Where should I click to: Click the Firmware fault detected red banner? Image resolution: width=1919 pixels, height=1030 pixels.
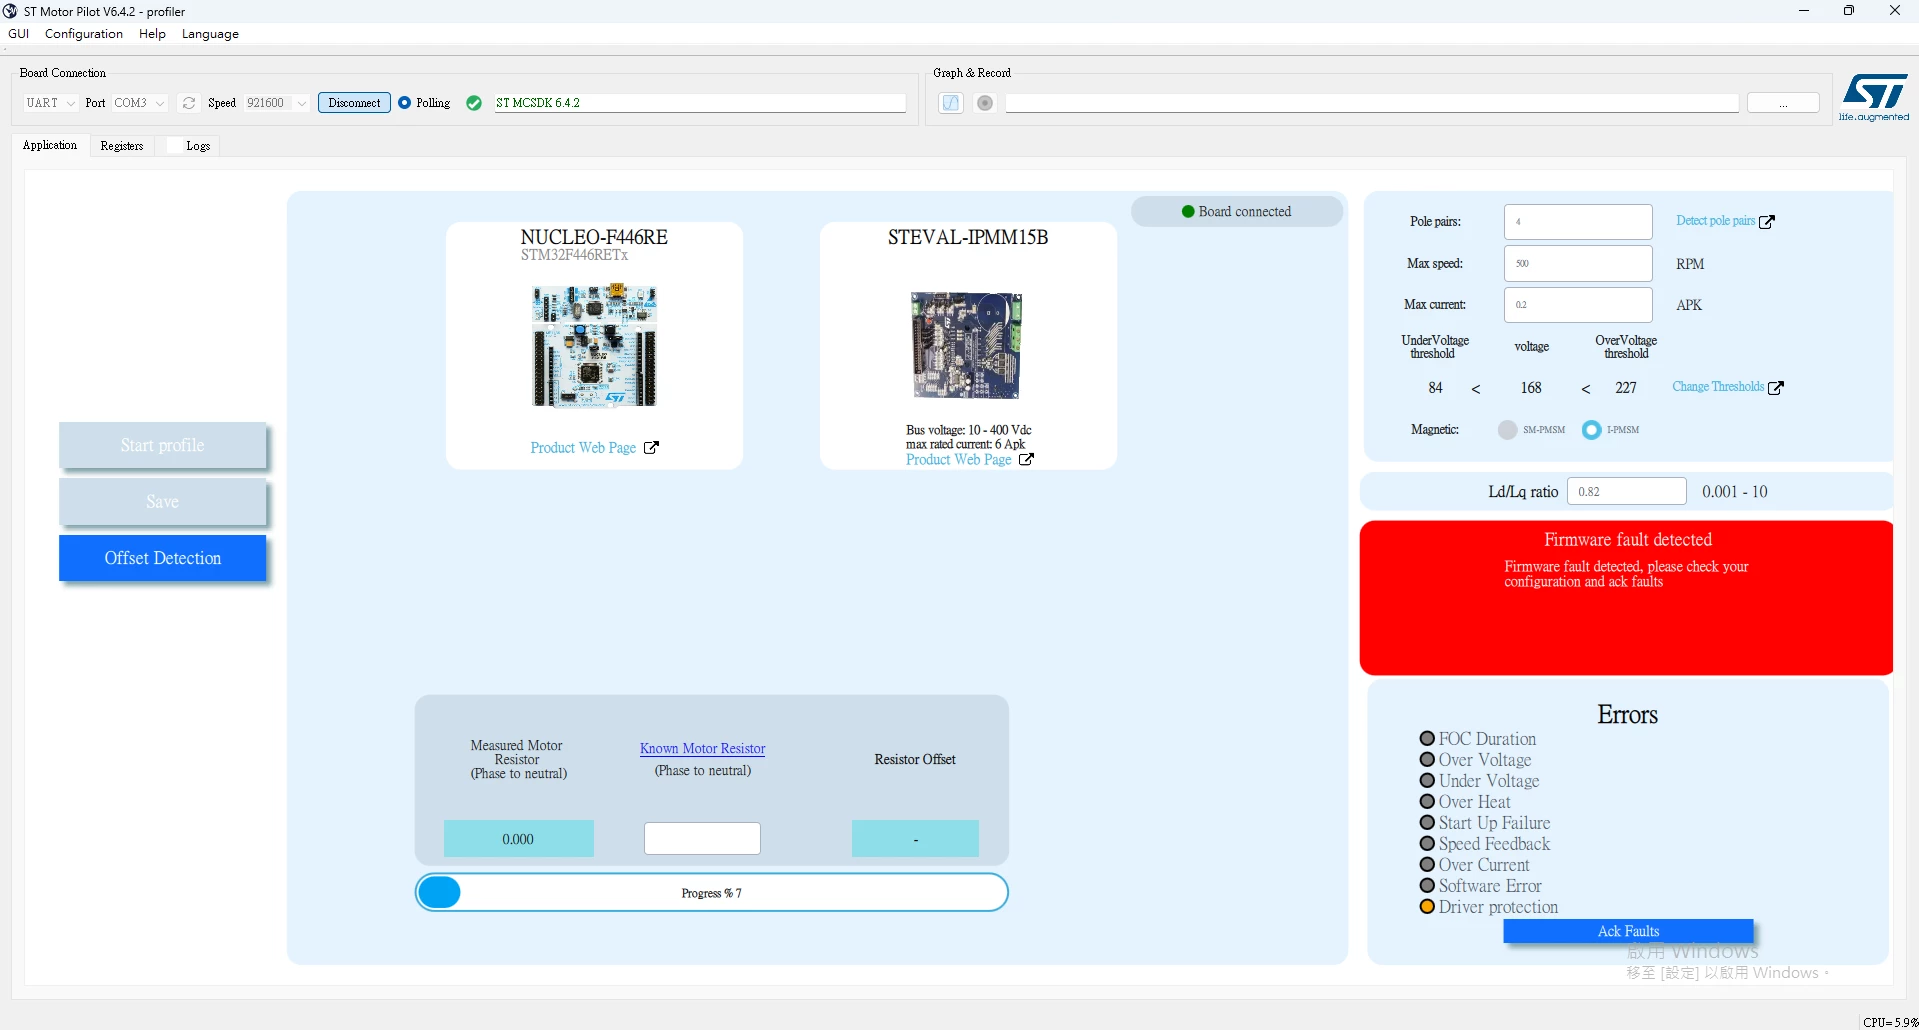click(x=1626, y=598)
